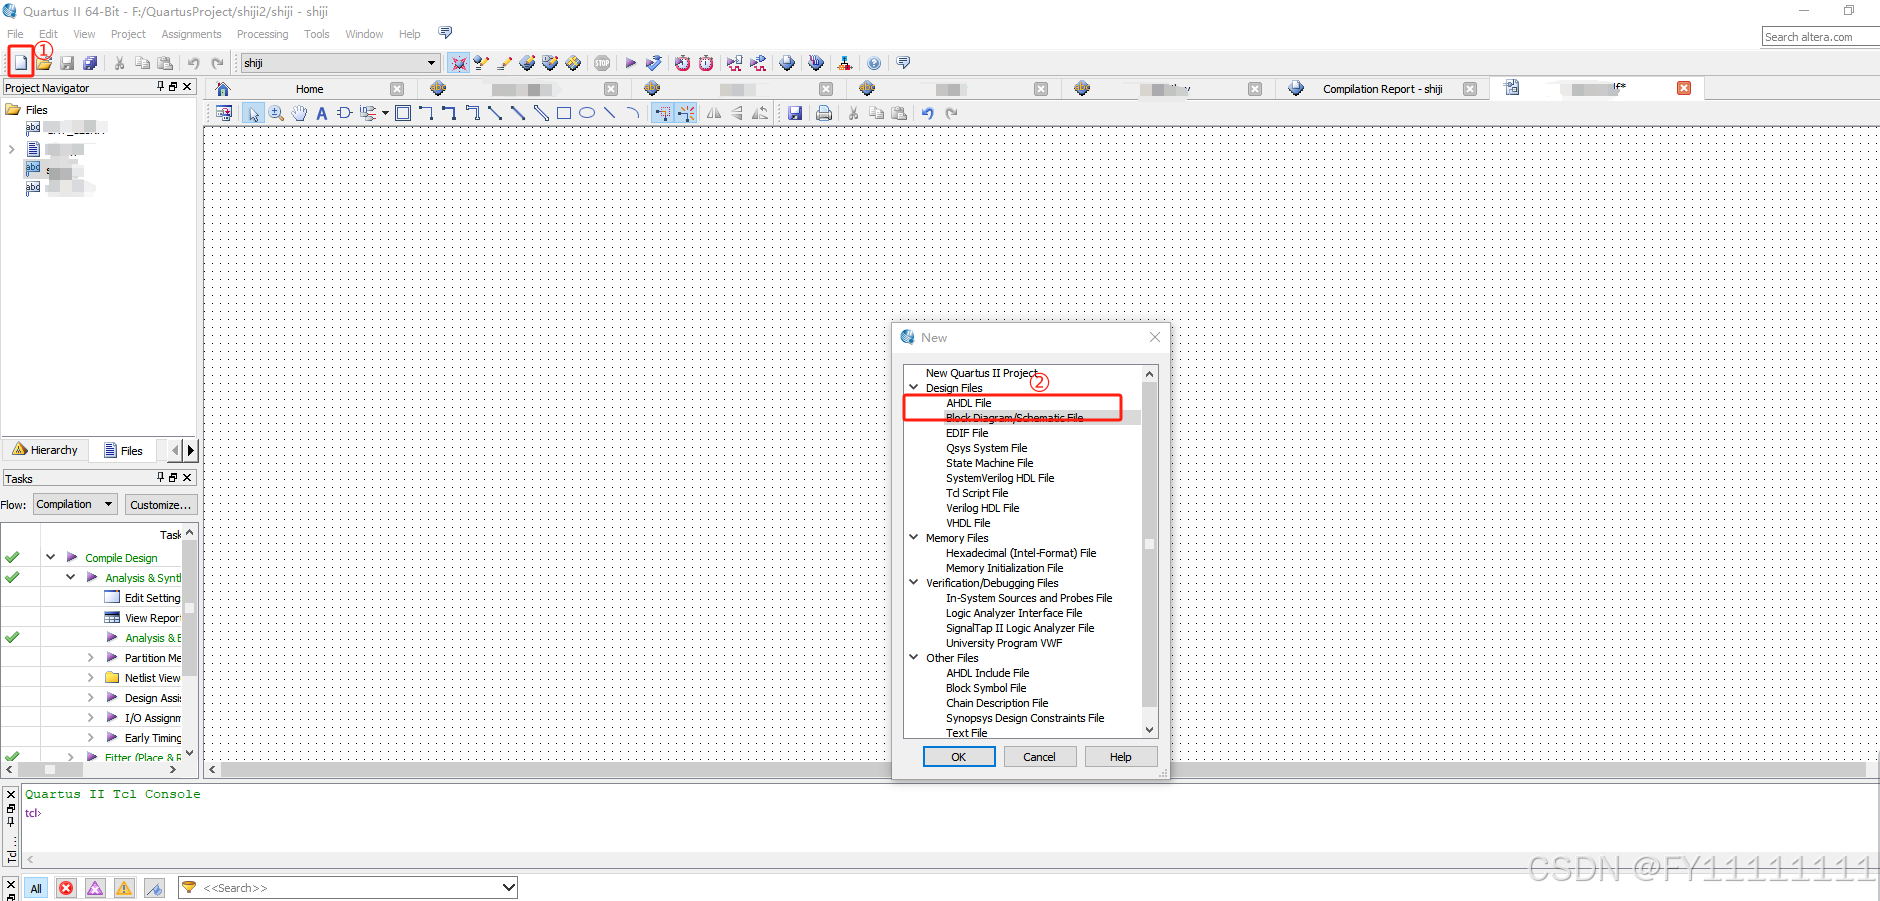Select the Hand tool in block editor toolbar

click(x=299, y=113)
